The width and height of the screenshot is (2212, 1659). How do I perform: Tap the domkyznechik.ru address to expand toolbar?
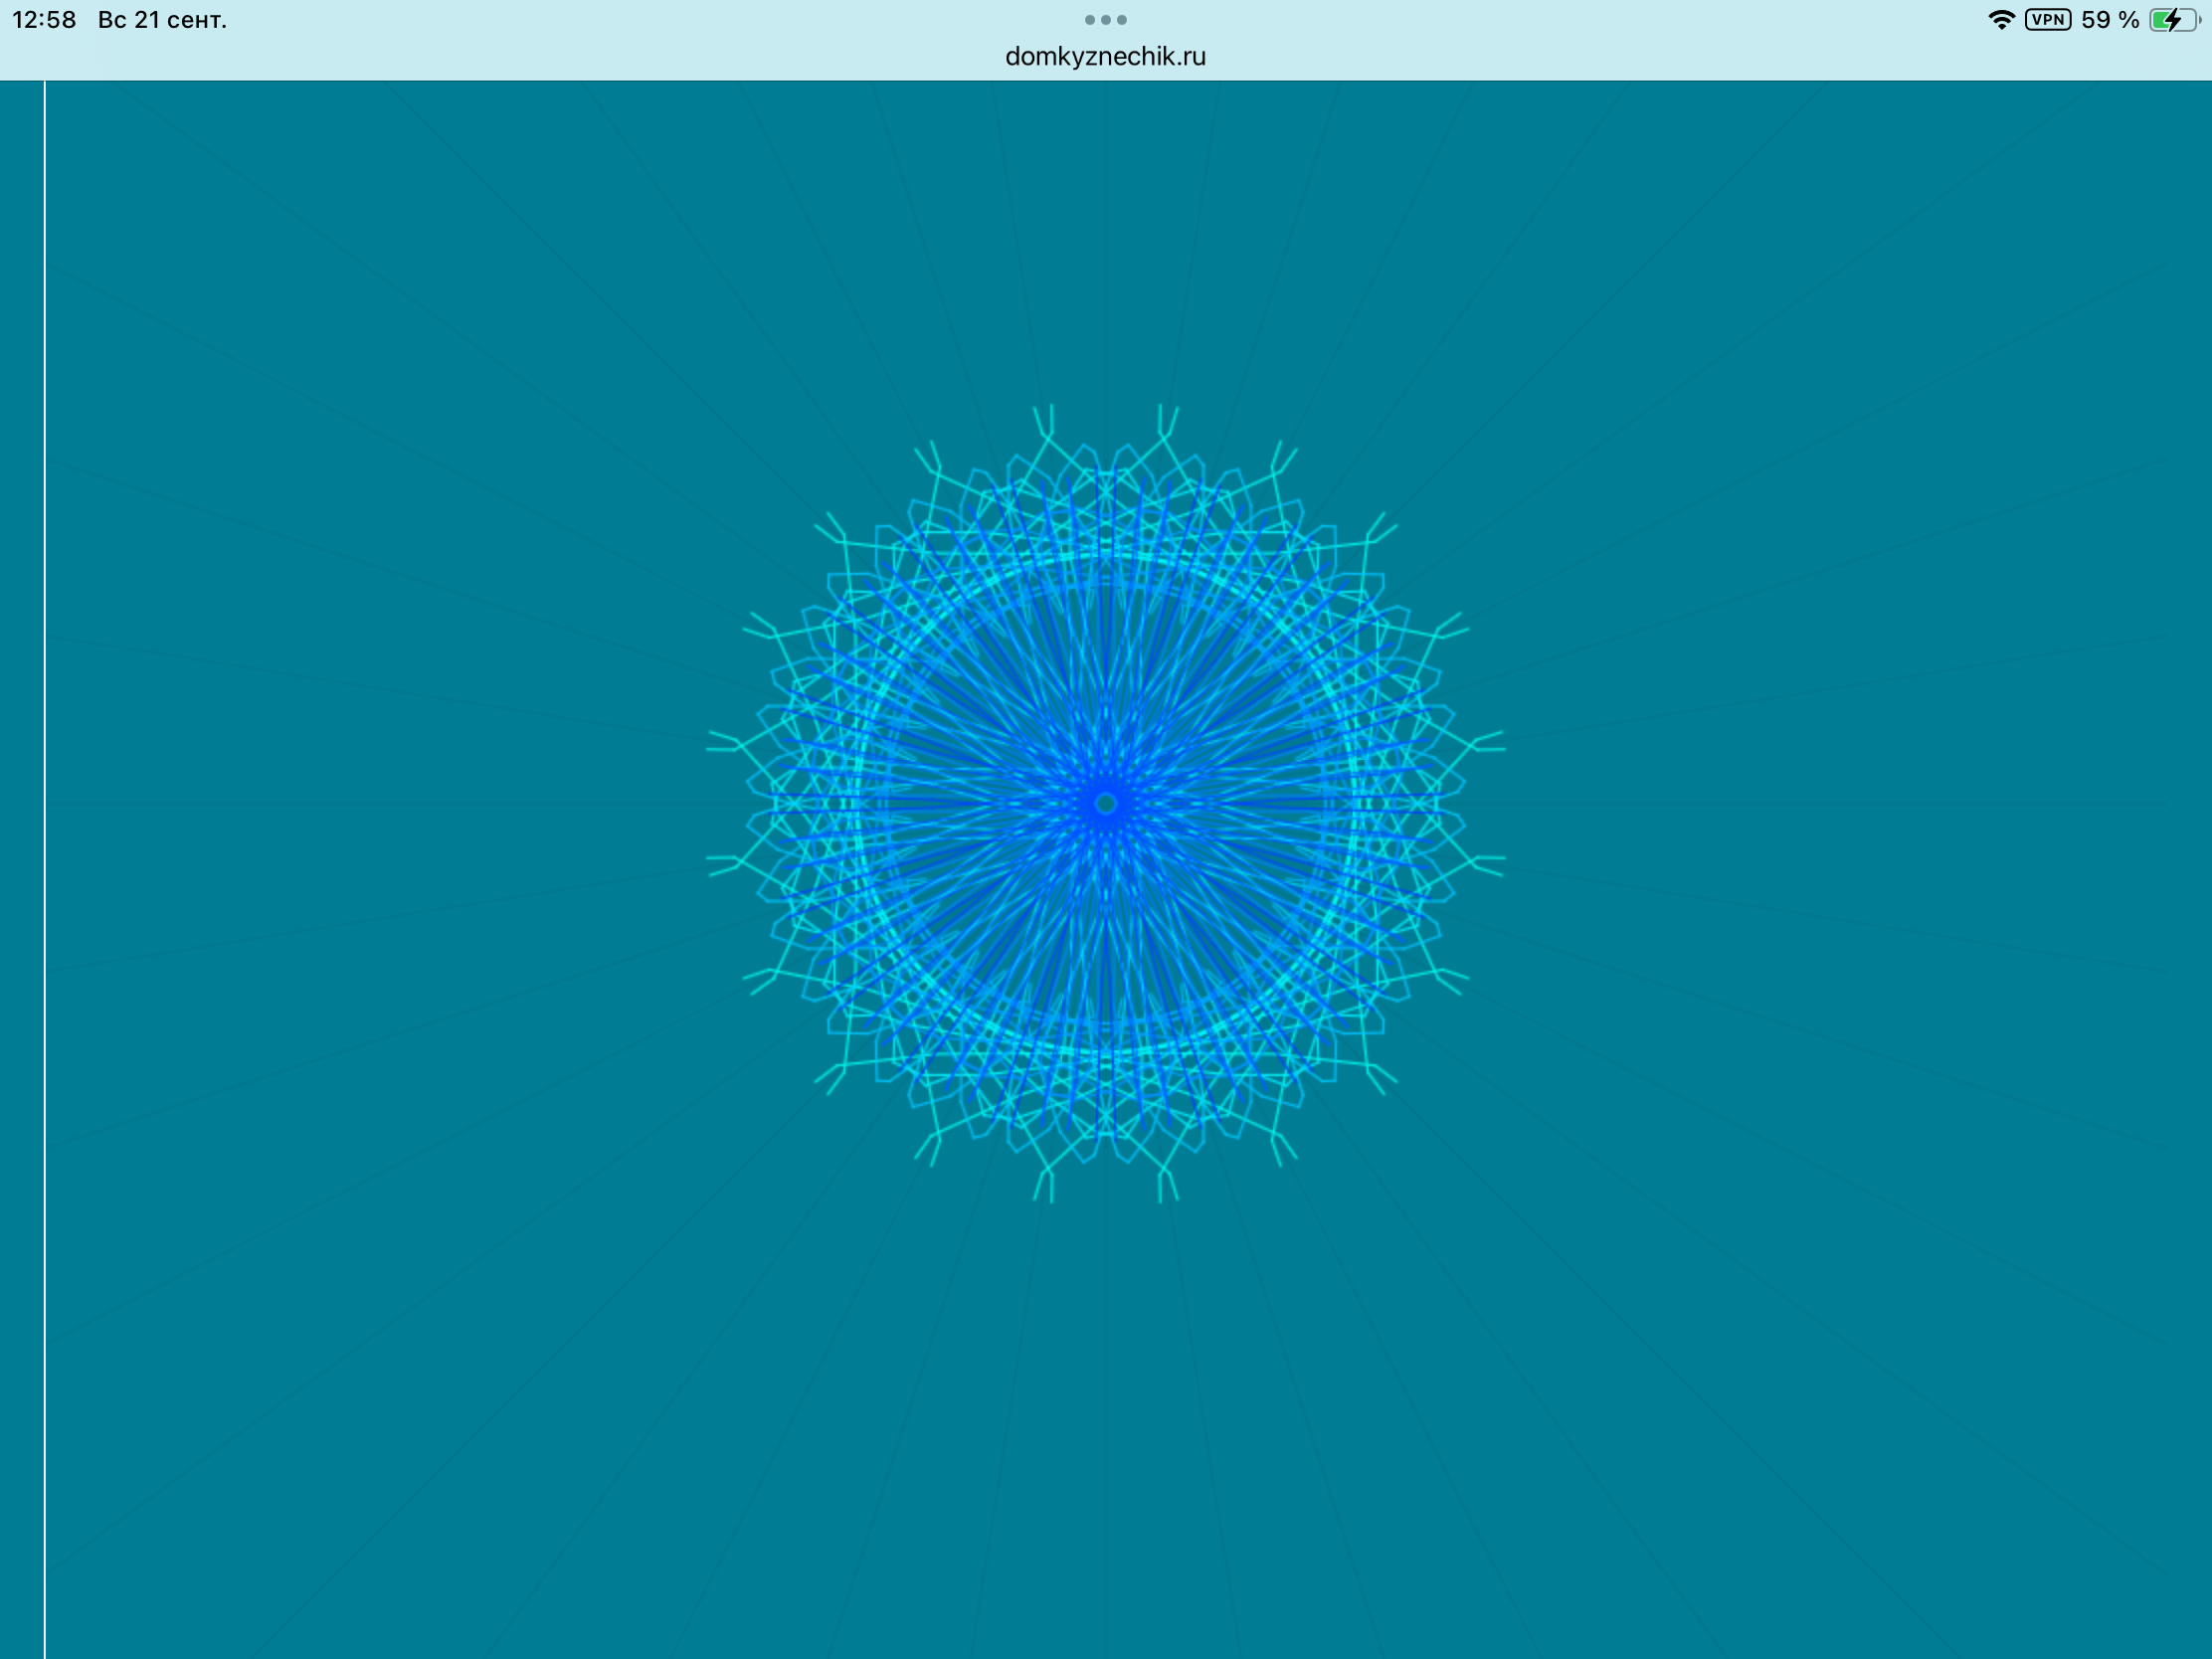pyautogui.click(x=1105, y=56)
